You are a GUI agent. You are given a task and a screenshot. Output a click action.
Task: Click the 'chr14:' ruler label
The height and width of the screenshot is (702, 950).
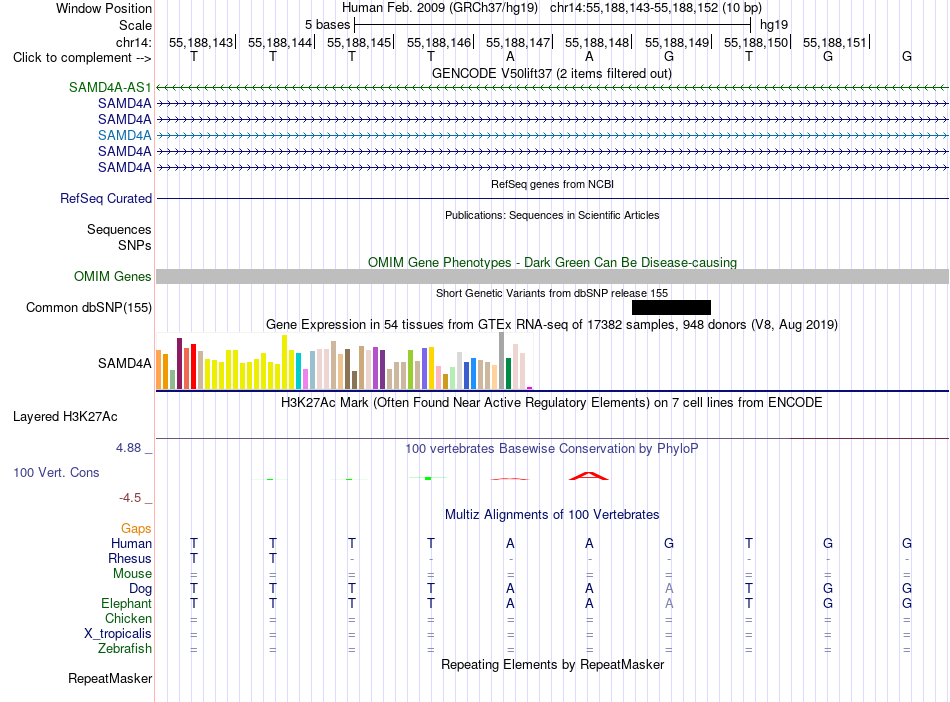133,42
